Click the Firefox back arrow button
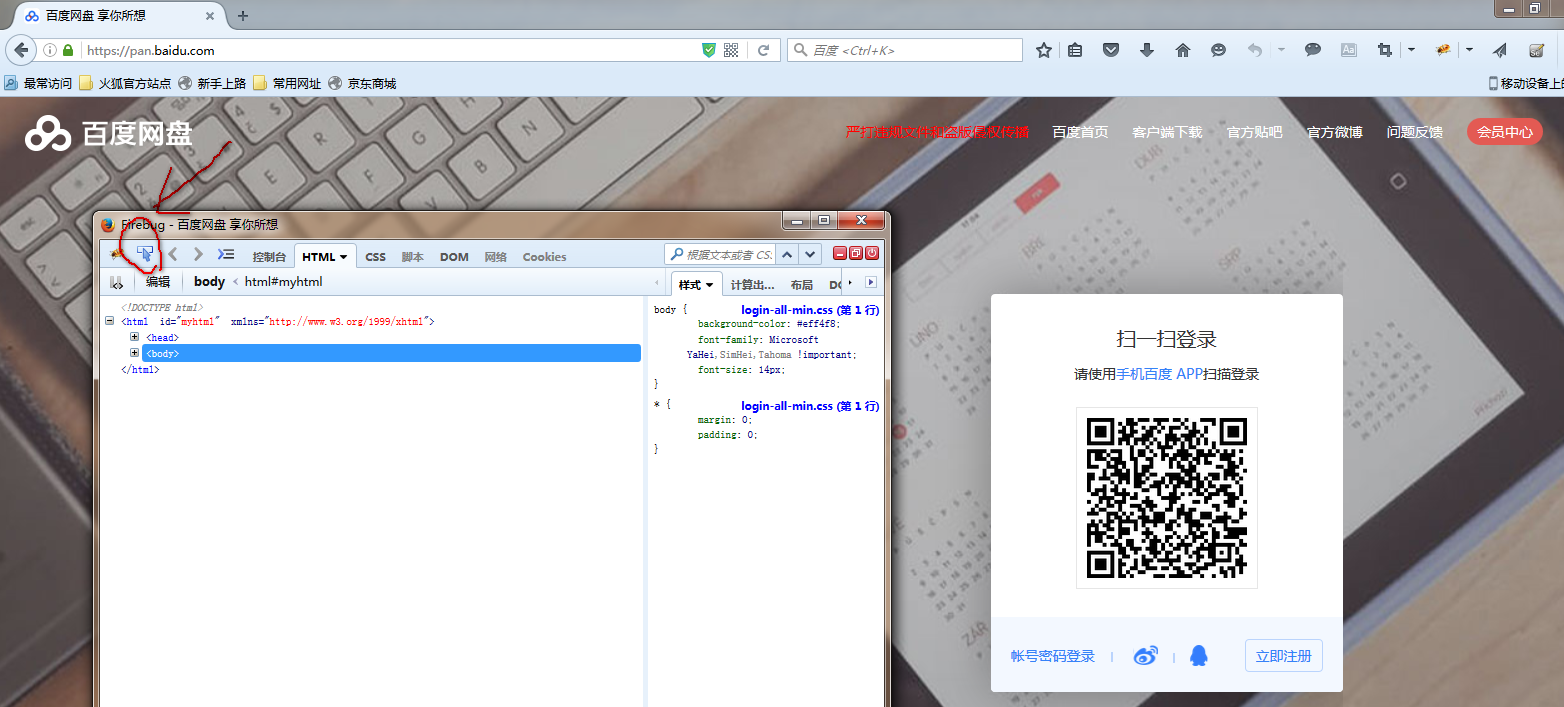 click(x=22, y=50)
